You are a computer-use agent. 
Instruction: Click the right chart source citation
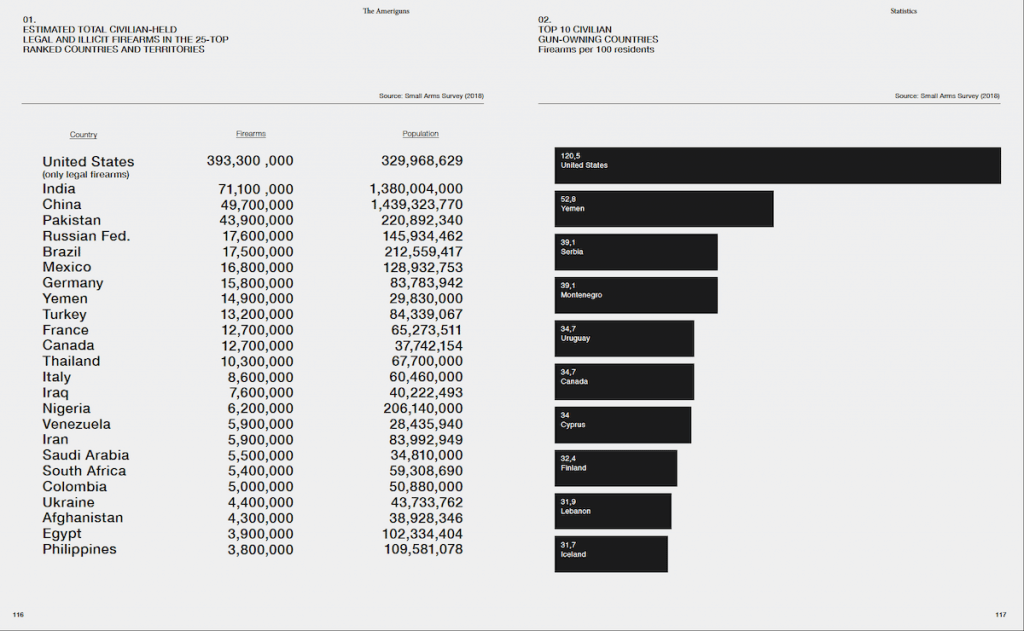pos(947,96)
